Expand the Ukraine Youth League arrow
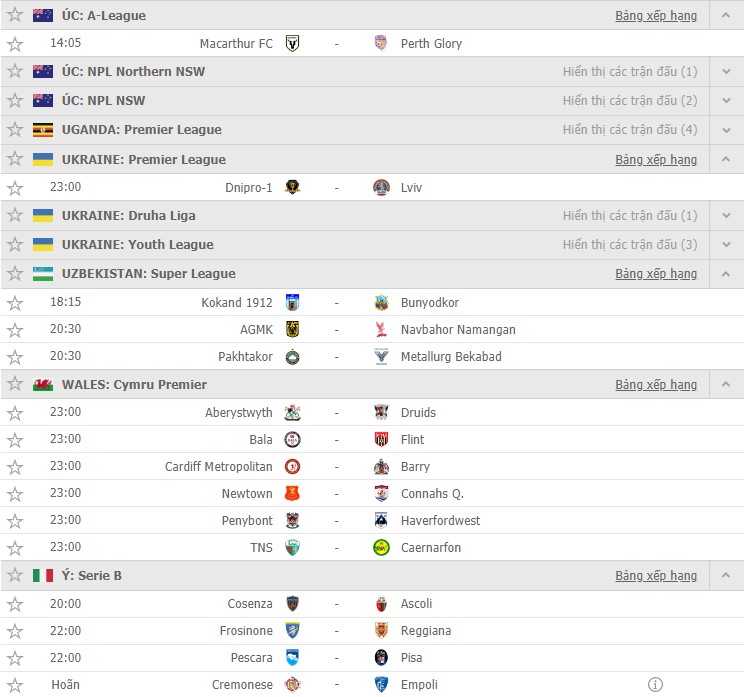The height and width of the screenshot is (697, 747). pyautogui.click(x=726, y=244)
